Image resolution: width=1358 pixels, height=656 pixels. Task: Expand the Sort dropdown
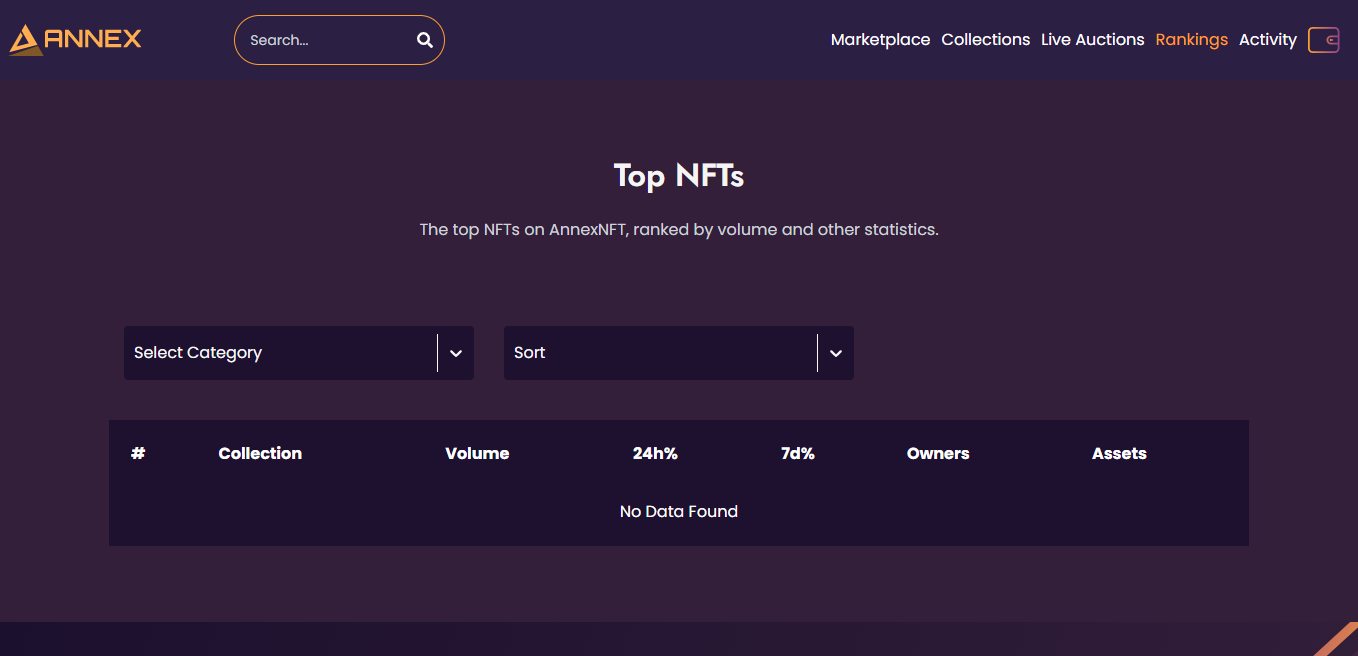pyautogui.click(x=660, y=353)
